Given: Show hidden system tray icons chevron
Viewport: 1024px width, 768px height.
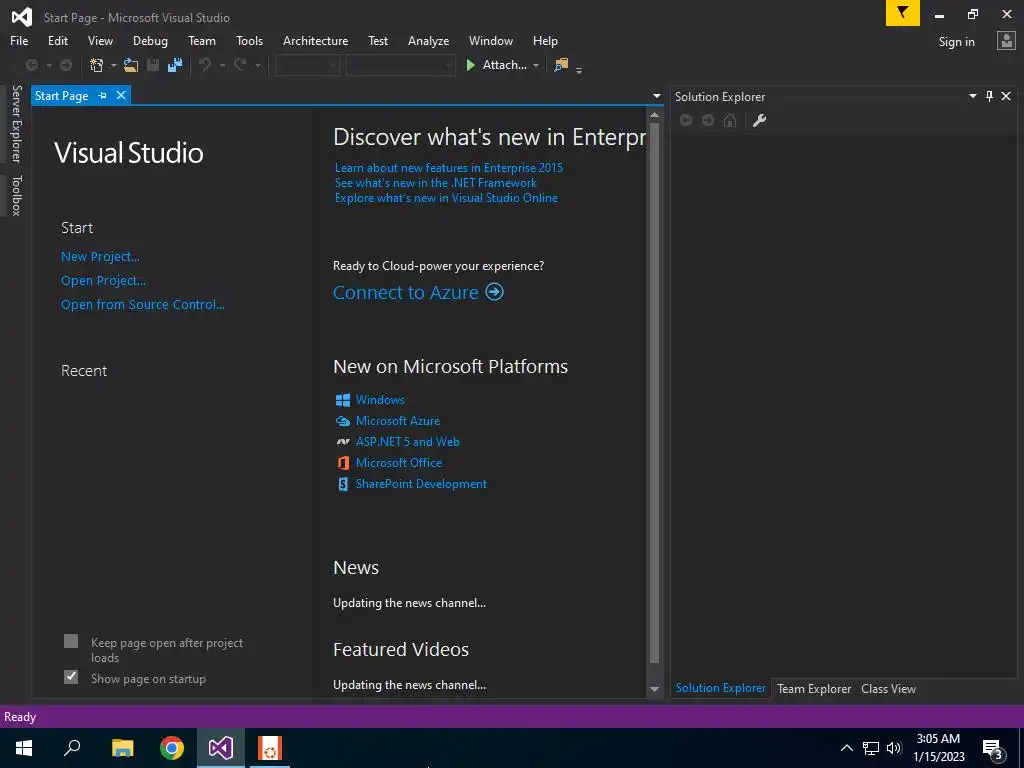Looking at the screenshot, I should tap(846, 748).
